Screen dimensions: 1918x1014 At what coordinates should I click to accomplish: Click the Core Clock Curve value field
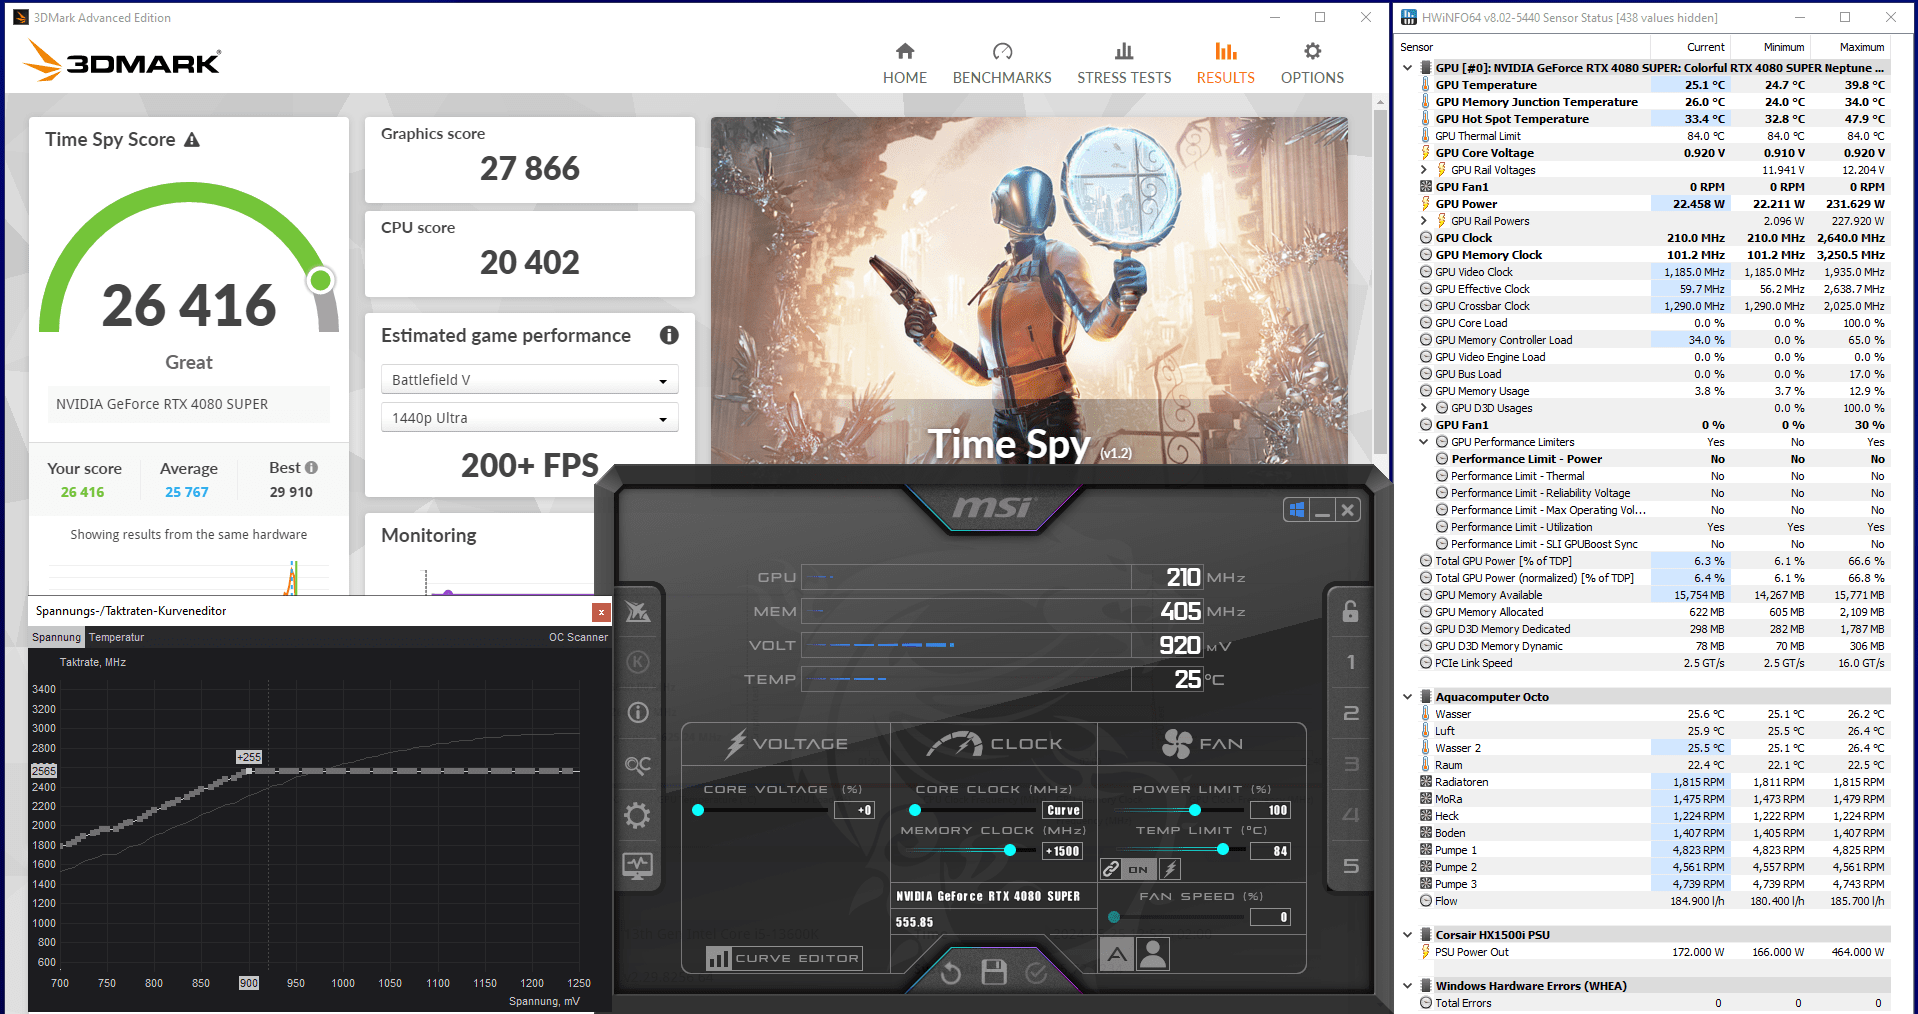1062,810
